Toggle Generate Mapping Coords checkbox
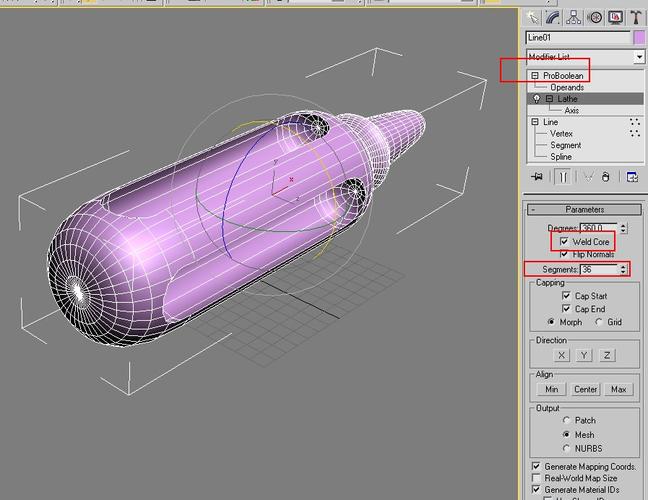 (x=536, y=466)
